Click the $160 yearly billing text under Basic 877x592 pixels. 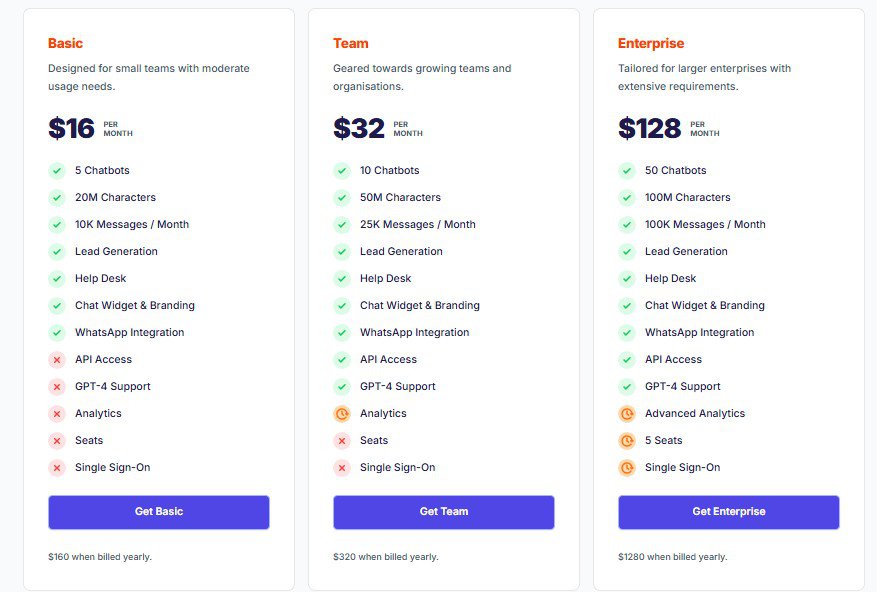(x=99, y=557)
